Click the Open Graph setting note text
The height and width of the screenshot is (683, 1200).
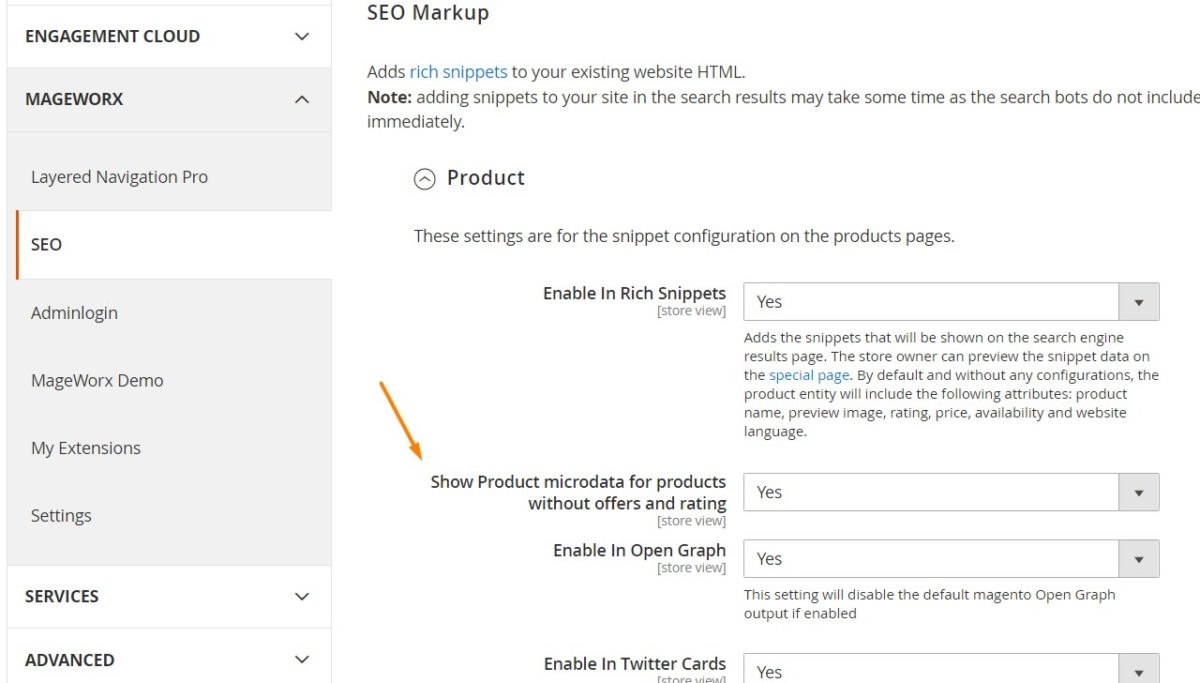point(929,603)
